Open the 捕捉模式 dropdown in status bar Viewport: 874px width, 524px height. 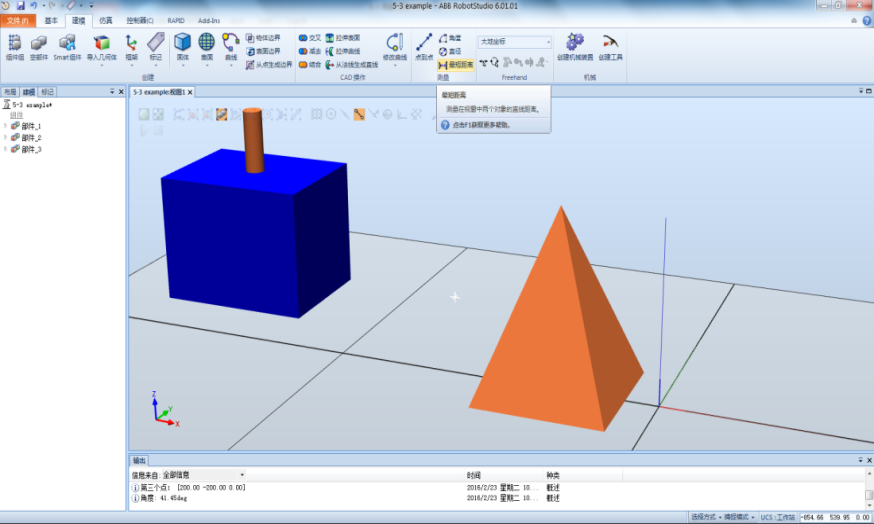pos(739,517)
